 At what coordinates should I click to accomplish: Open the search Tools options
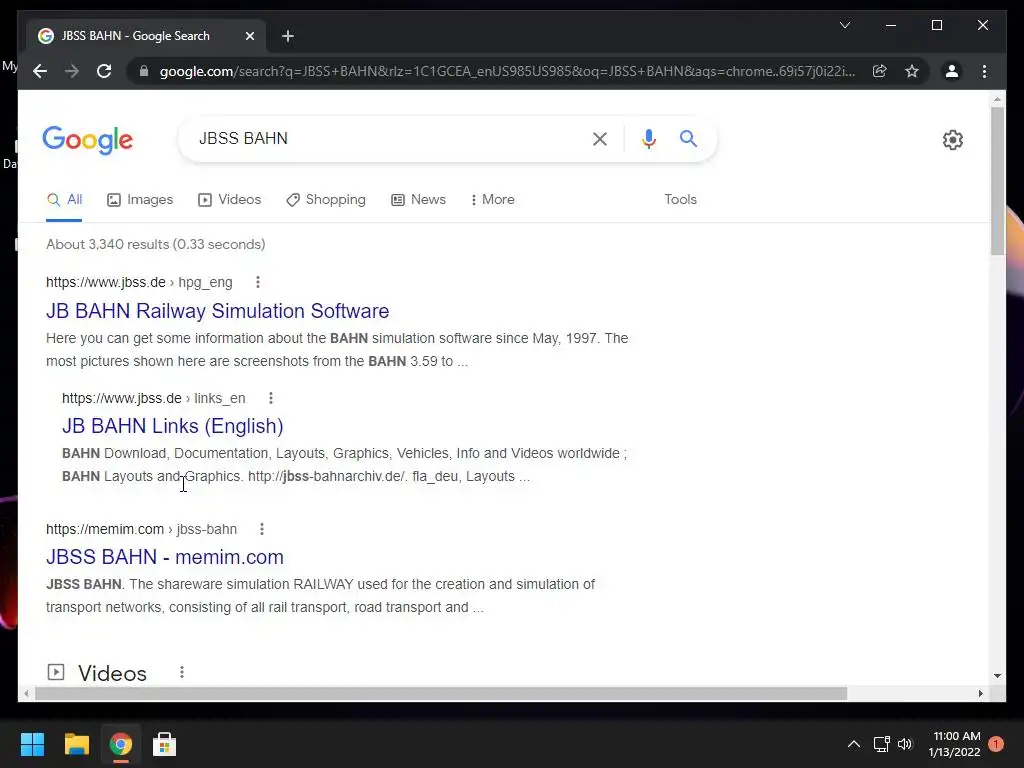coord(680,200)
